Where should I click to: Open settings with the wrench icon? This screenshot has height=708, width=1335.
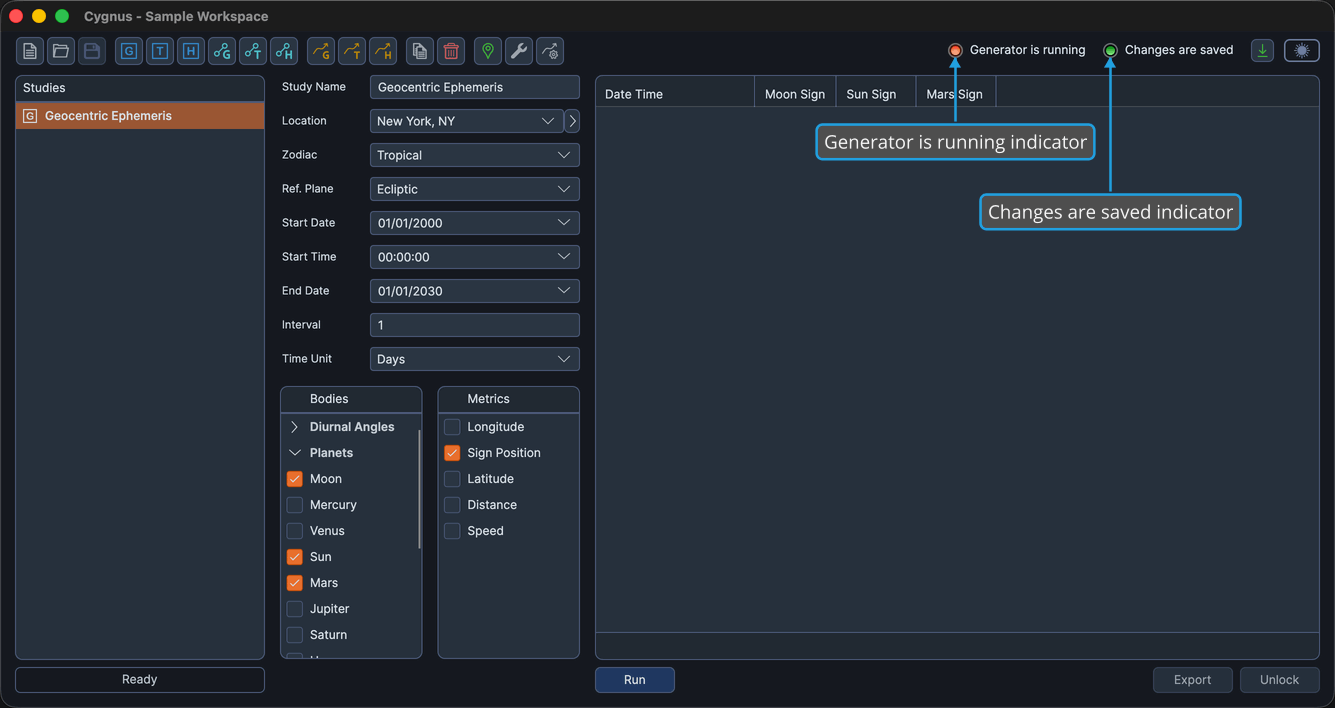518,51
